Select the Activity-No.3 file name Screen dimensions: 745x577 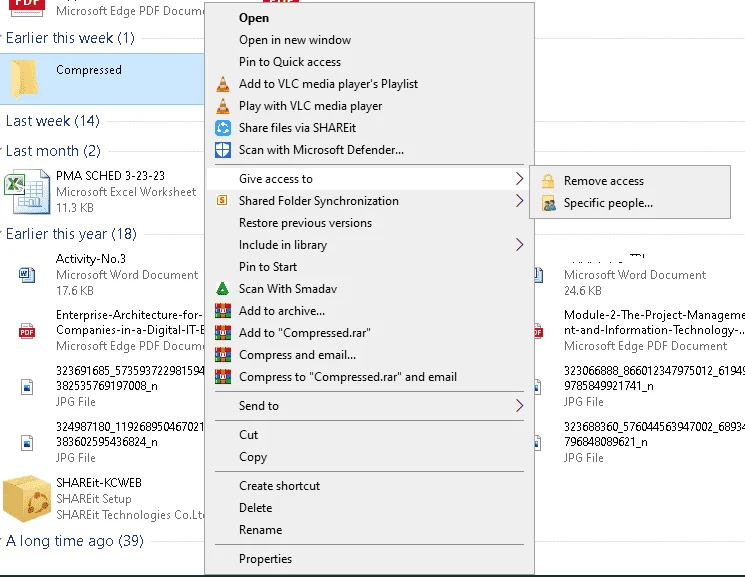[x=91, y=259]
